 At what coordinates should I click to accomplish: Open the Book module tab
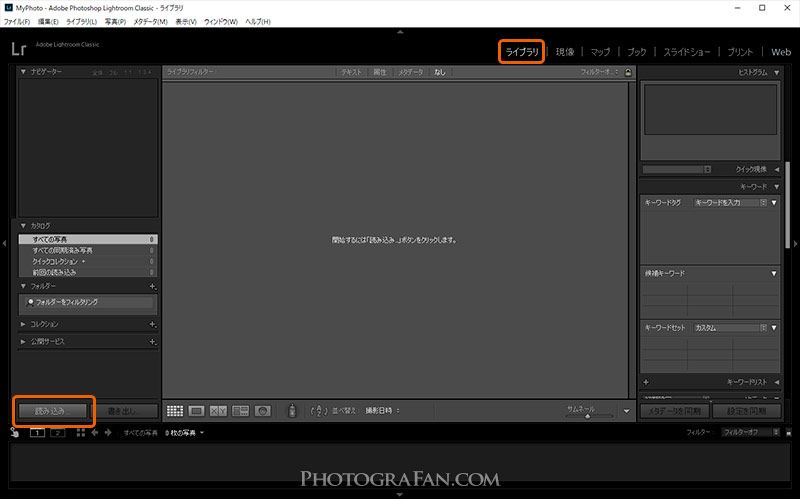point(637,52)
